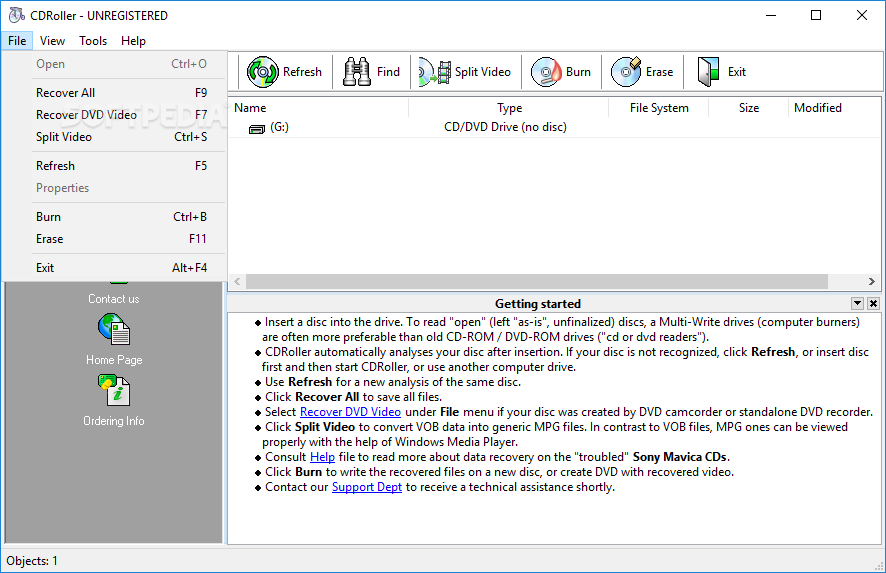Open the Ordering Info sidebar icon
Viewport: 886px width, 573px height.
[x=114, y=390]
